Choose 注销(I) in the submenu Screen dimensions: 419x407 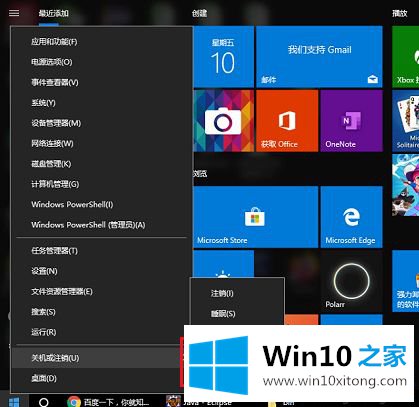[237, 293]
